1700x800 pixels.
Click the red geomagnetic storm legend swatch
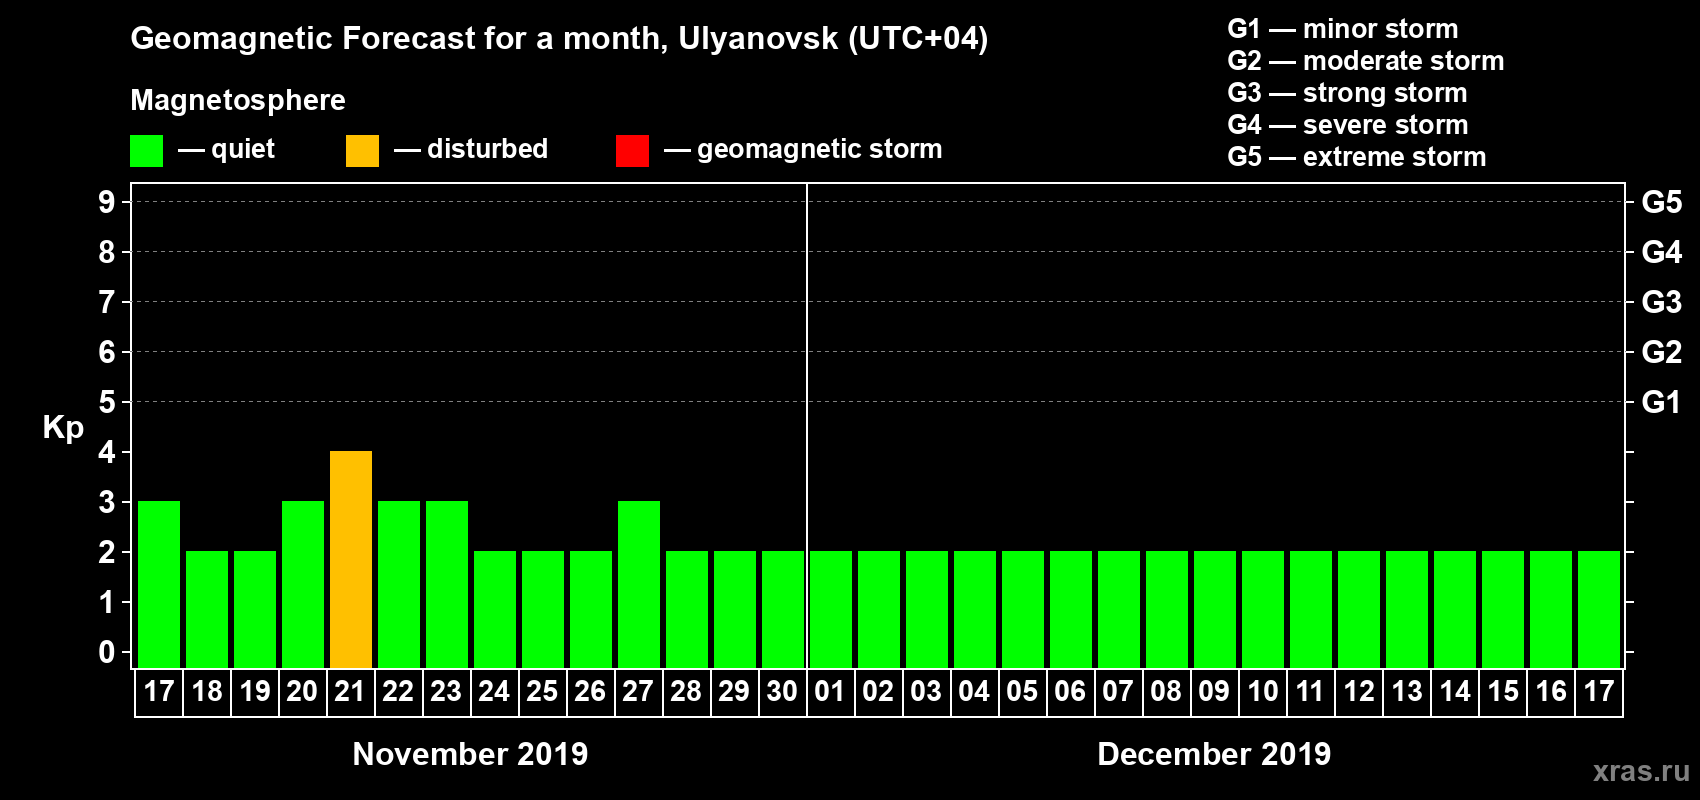coord(632,151)
